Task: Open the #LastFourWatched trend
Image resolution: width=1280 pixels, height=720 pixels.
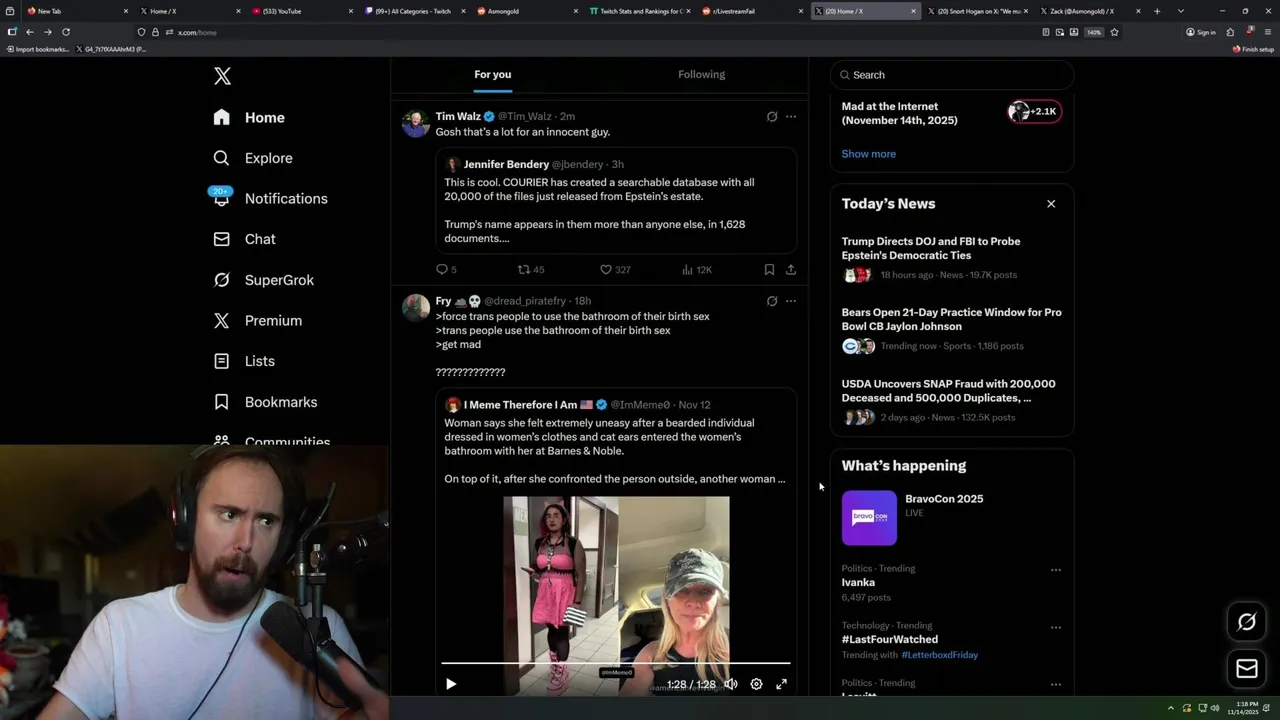Action: click(889, 639)
